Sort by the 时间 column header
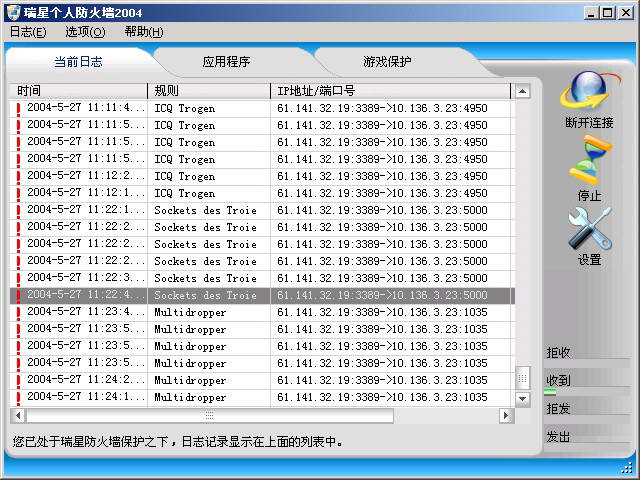Screen dimensions: 640x480 [x=78, y=91]
